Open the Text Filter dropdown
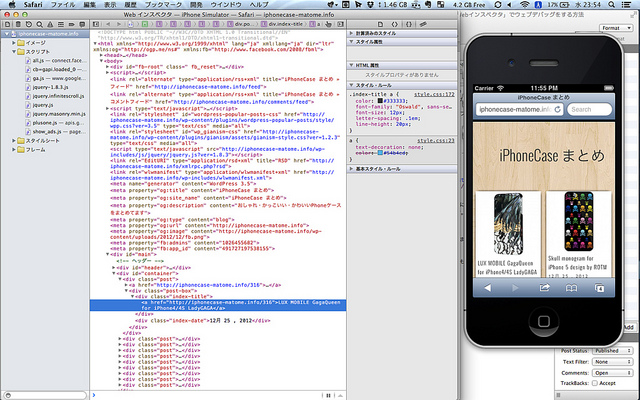The height and width of the screenshot is (400, 640). pyautogui.click(x=612, y=362)
